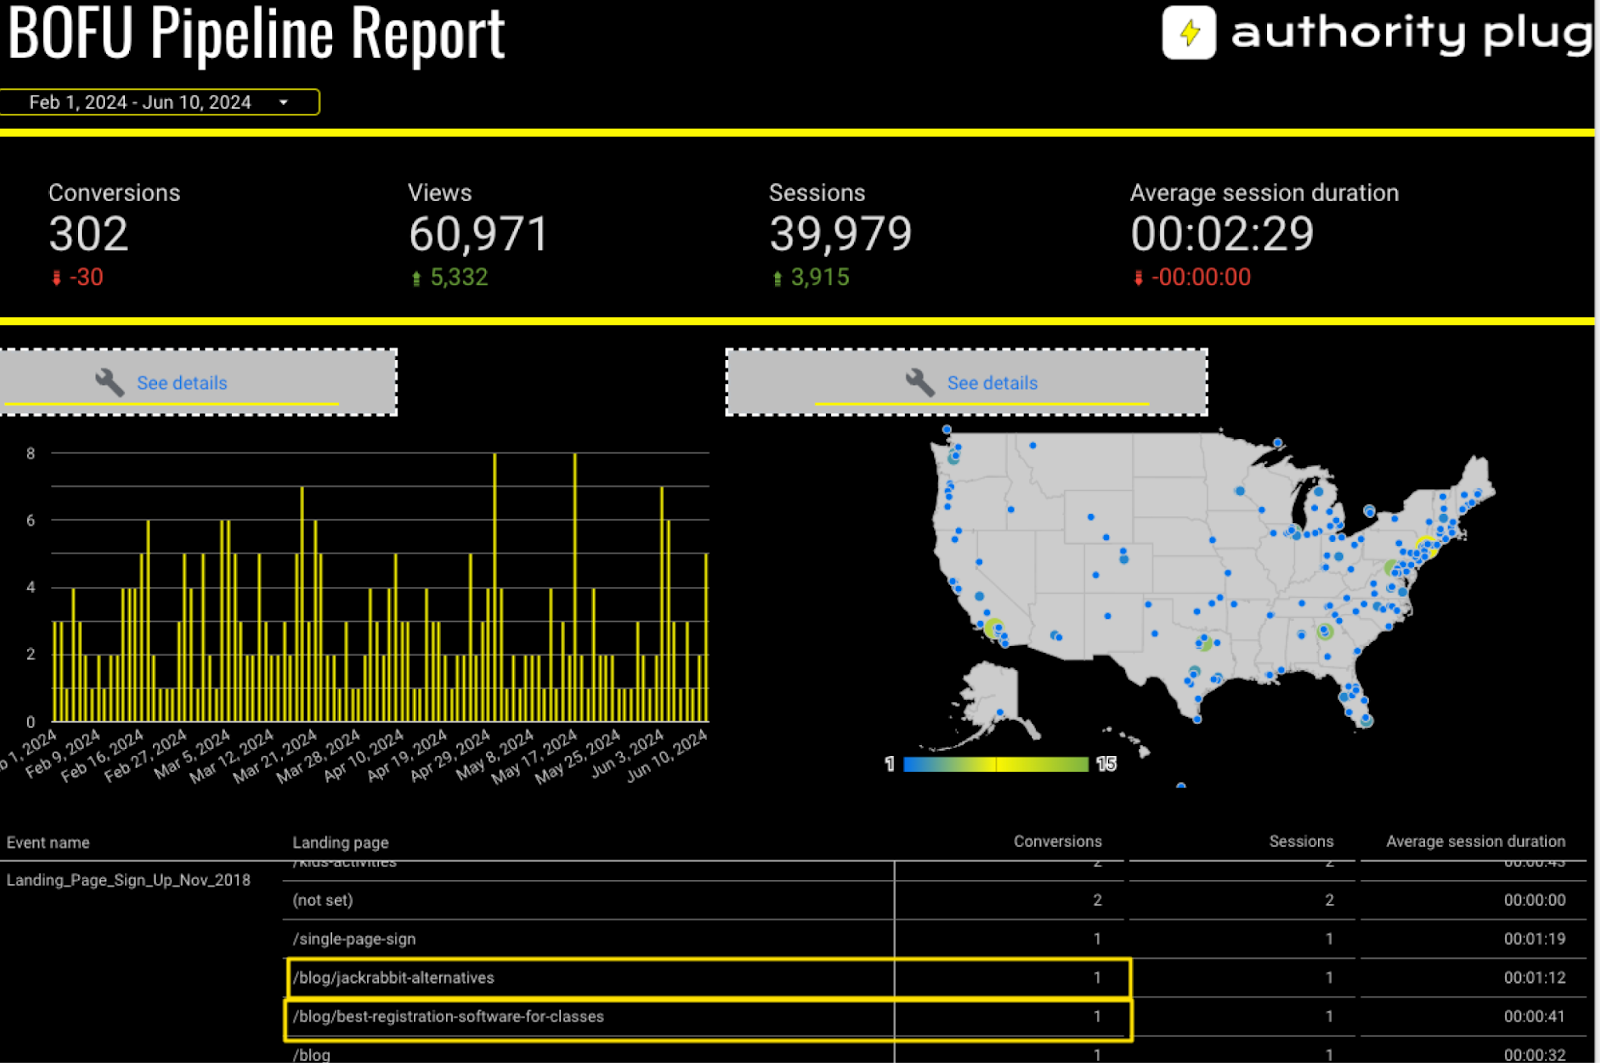Click red down arrow under Average session duration
1600x1063 pixels.
(1138, 278)
